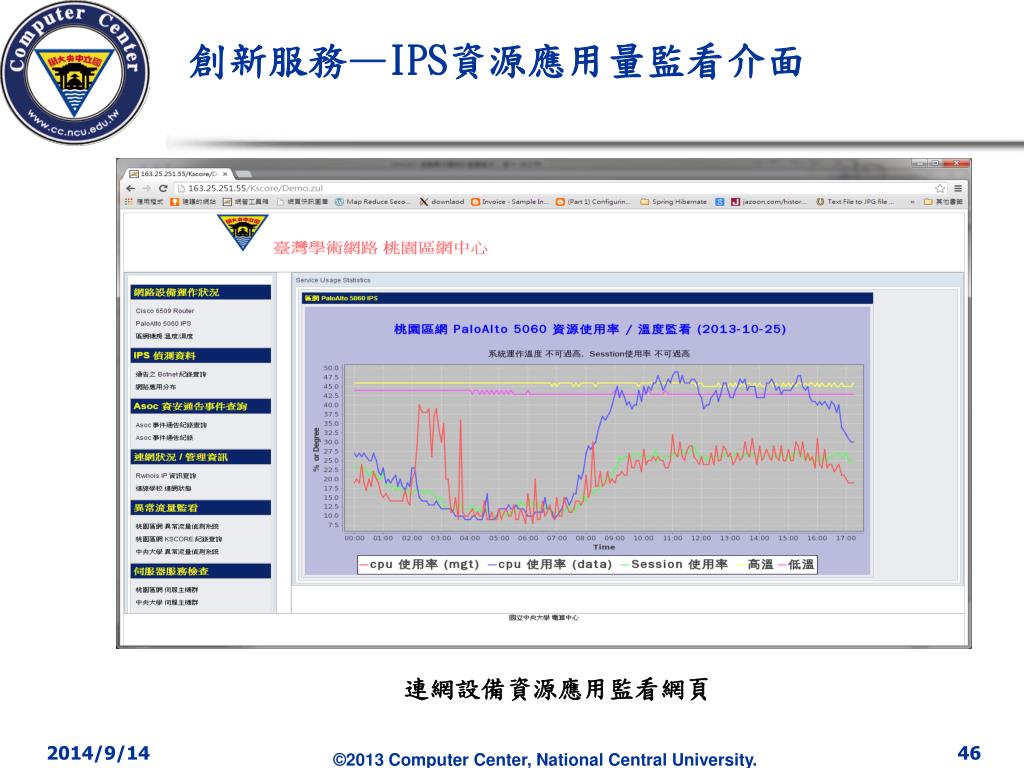The width and height of the screenshot is (1024, 768).
Task: Open the Botnet 紀錄查詢 sidebar link
Action: [x=170, y=374]
